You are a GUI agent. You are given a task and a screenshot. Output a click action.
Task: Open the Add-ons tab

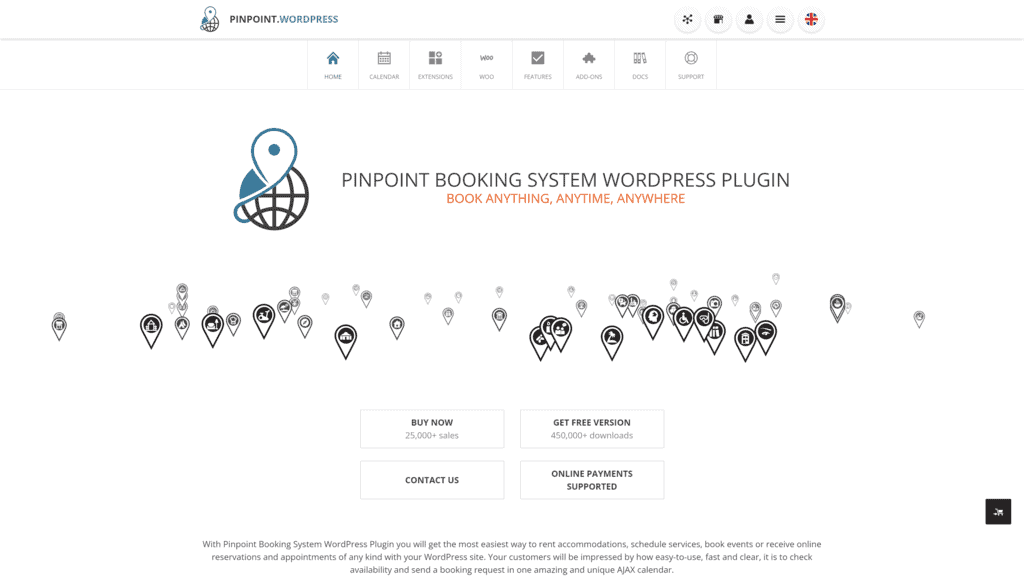pos(589,65)
